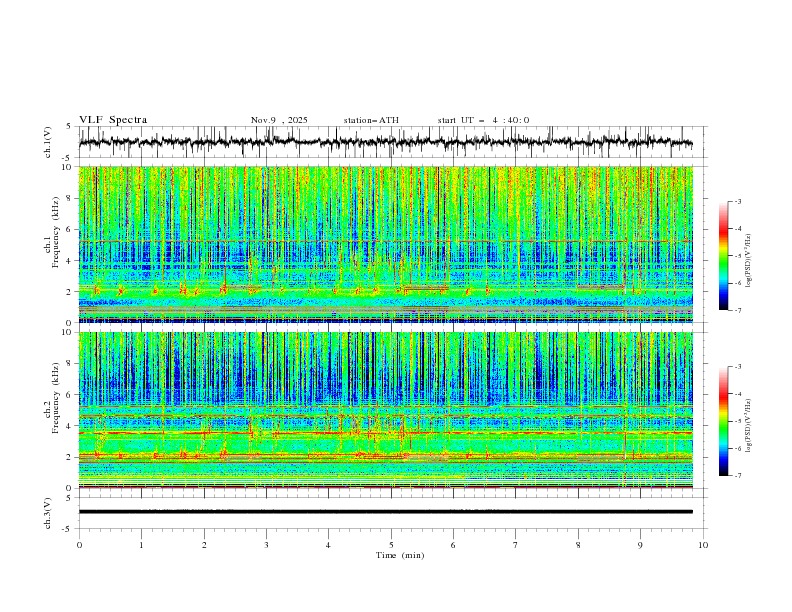792x612 pixels.
Task: Click the ch.2 colorbar 'log(PSD)(V²/Hz)' label
Action: (749, 425)
